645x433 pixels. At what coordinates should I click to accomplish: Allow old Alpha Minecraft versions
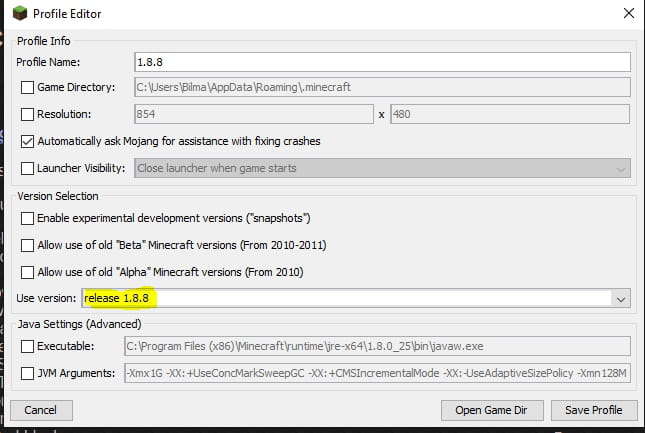(x=27, y=272)
